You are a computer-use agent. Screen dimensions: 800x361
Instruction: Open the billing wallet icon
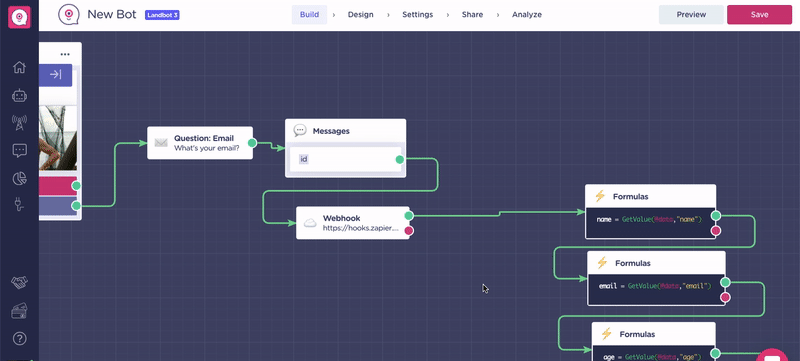pyautogui.click(x=19, y=311)
